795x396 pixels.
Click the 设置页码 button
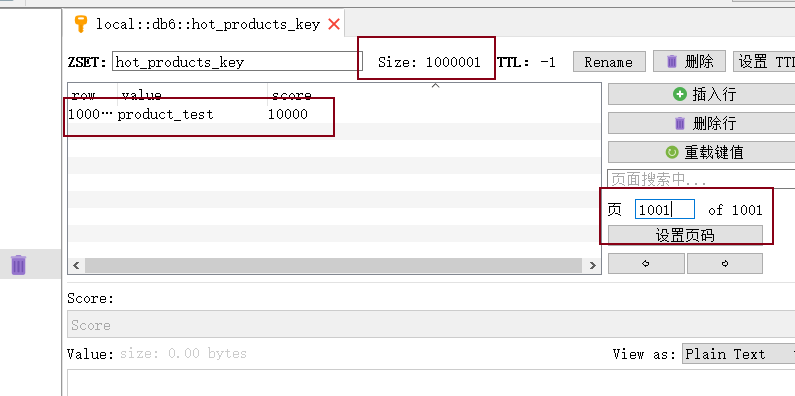click(x=685, y=235)
